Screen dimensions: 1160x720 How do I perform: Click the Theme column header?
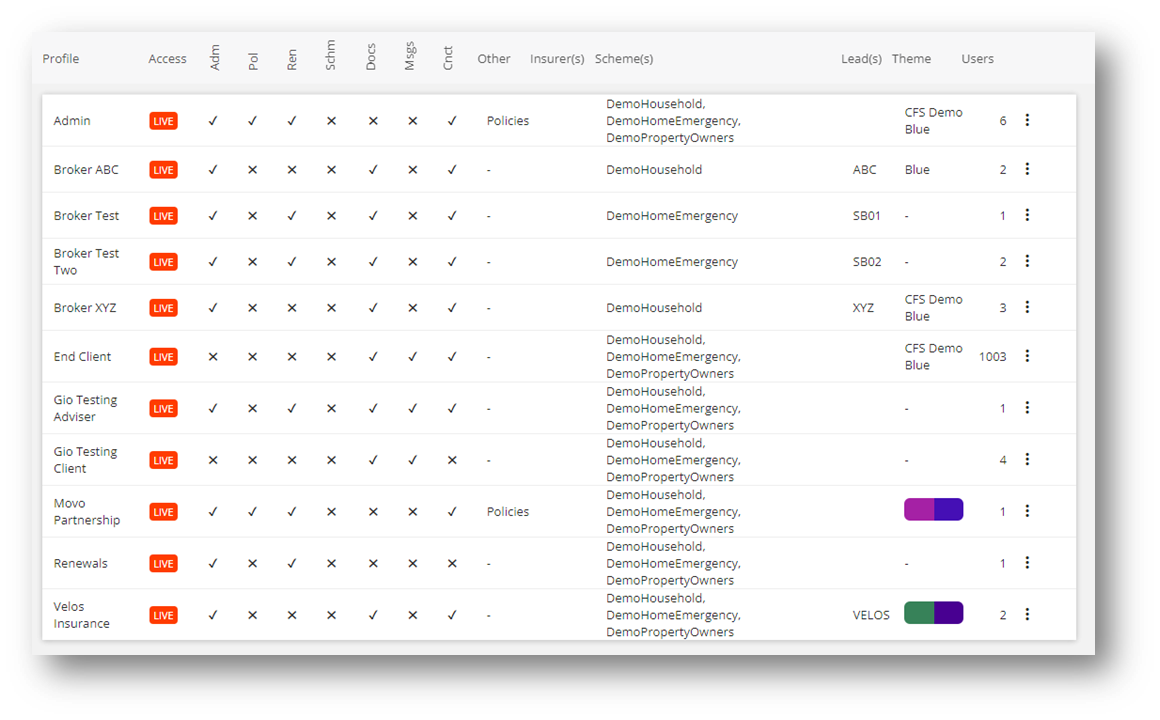point(911,58)
